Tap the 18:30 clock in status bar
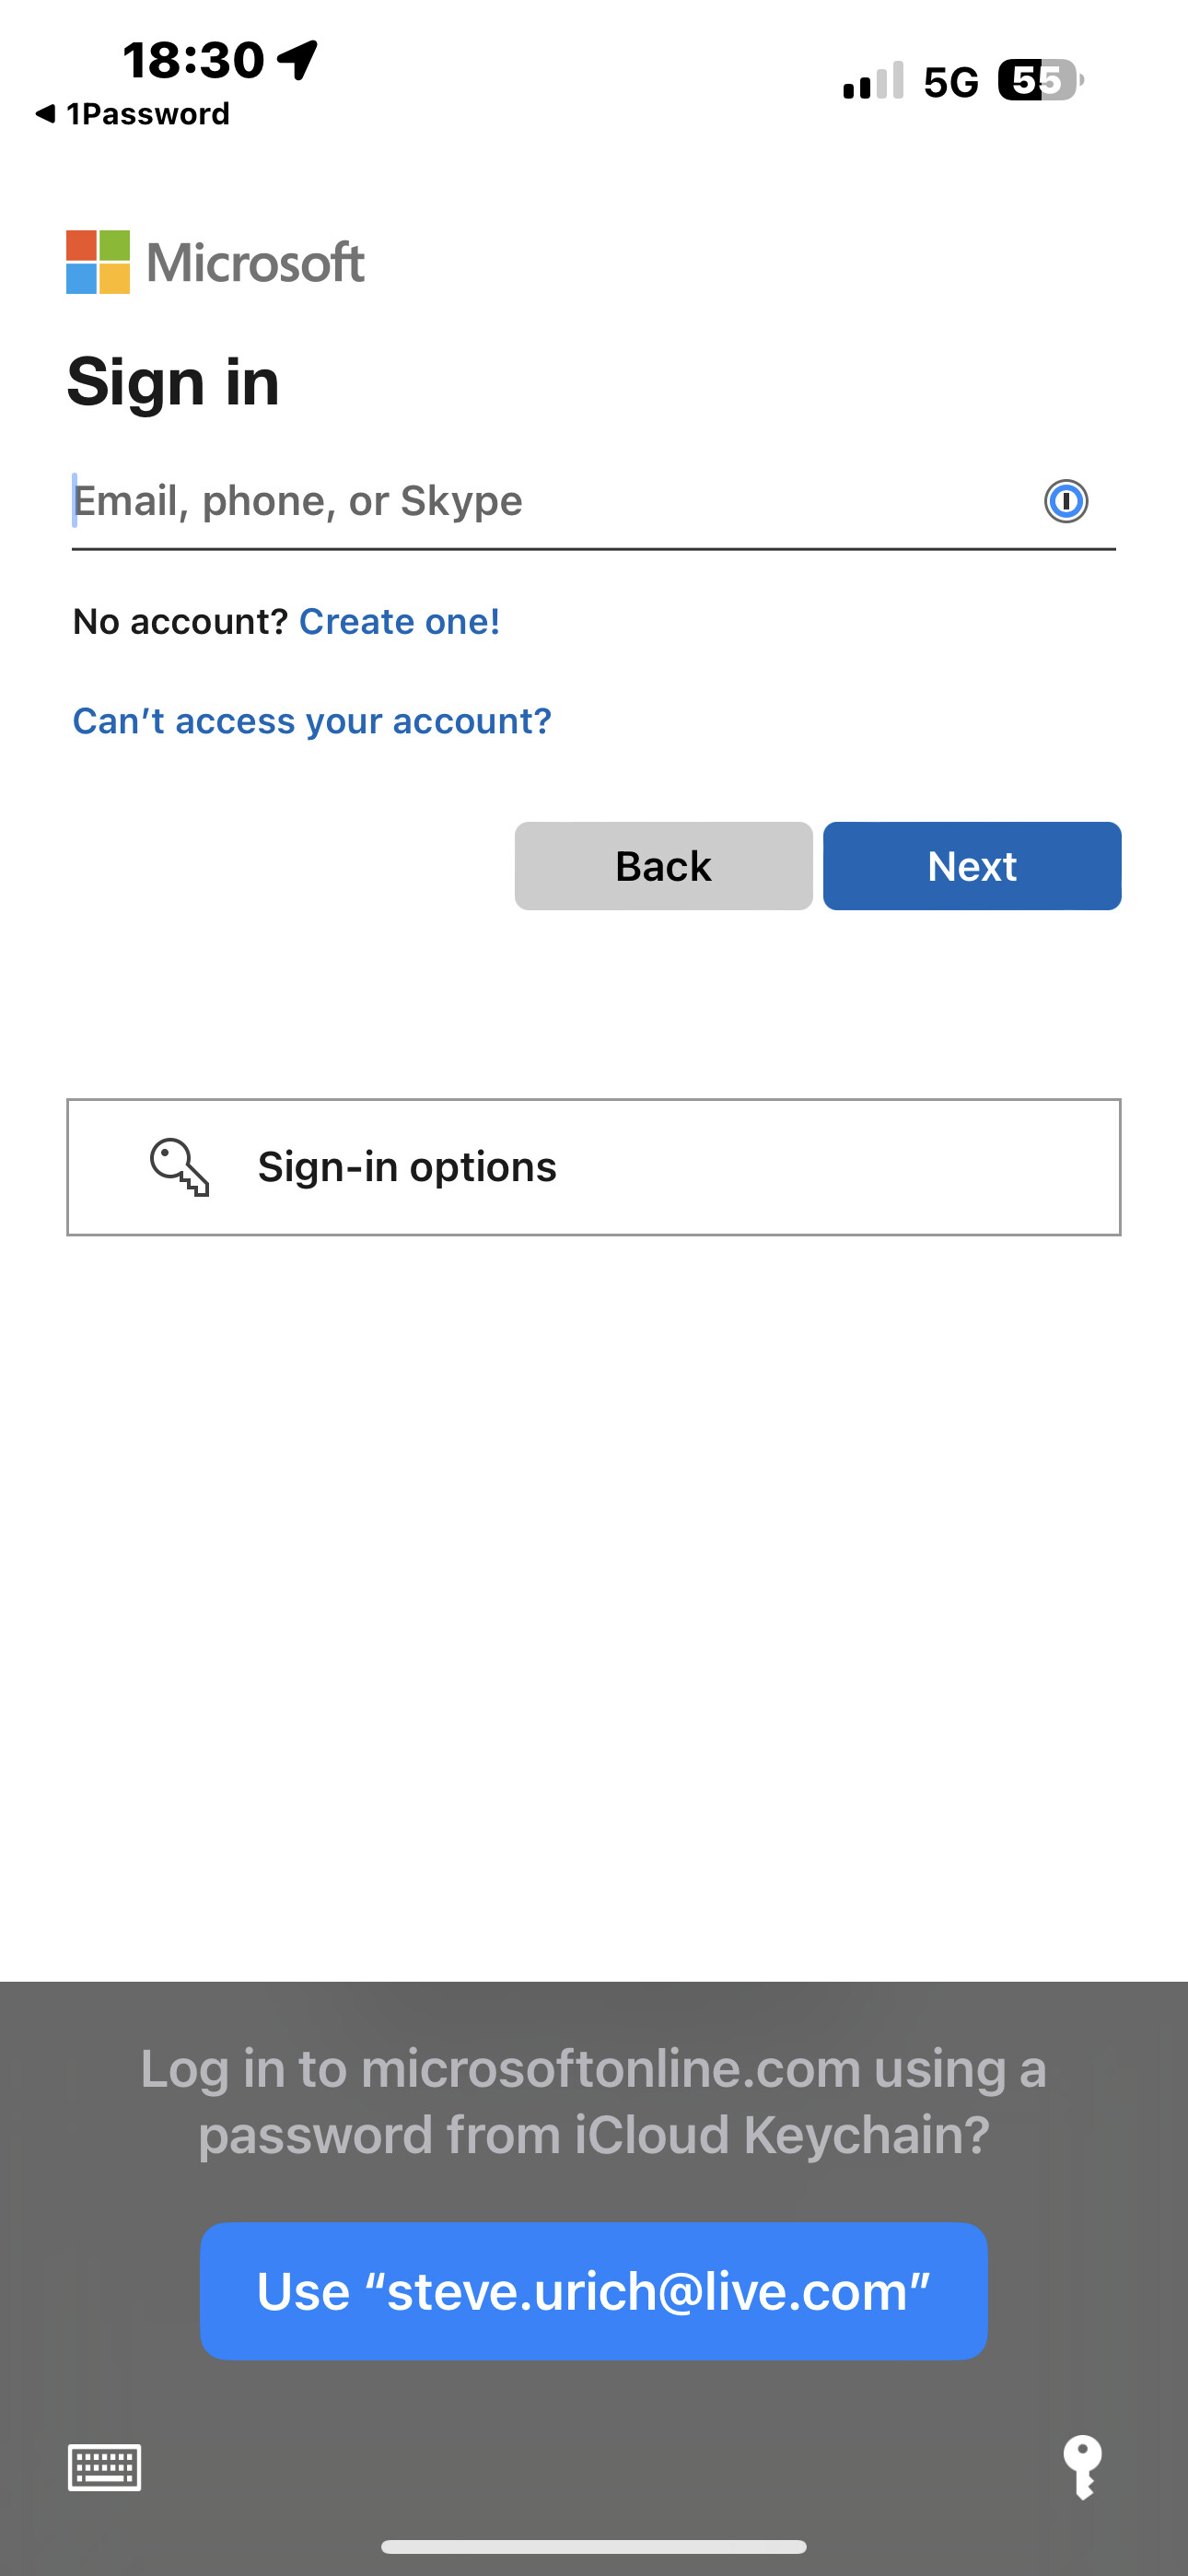This screenshot has width=1188, height=2576. (x=193, y=60)
